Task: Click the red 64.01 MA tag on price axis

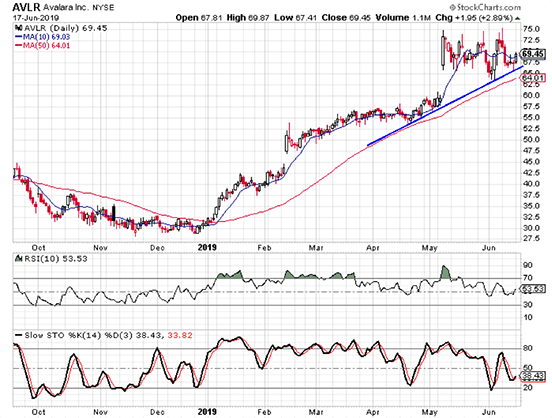Action: coord(533,77)
